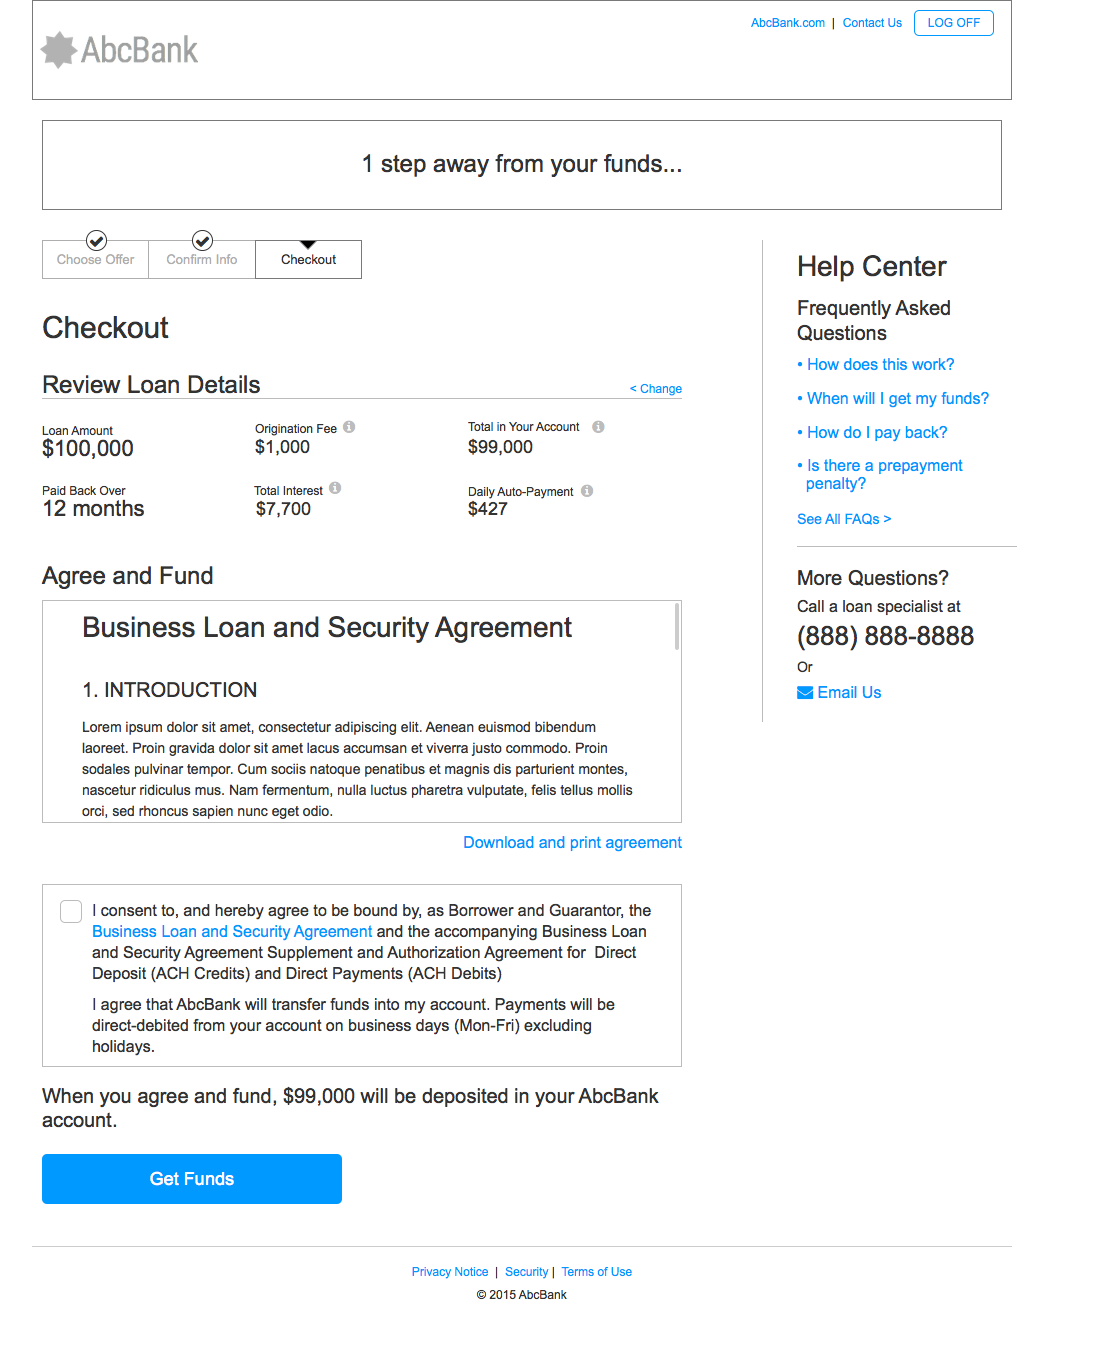Viewport: 1100px width, 1371px height.
Task: Expand the See All FAQs link
Action: click(843, 519)
